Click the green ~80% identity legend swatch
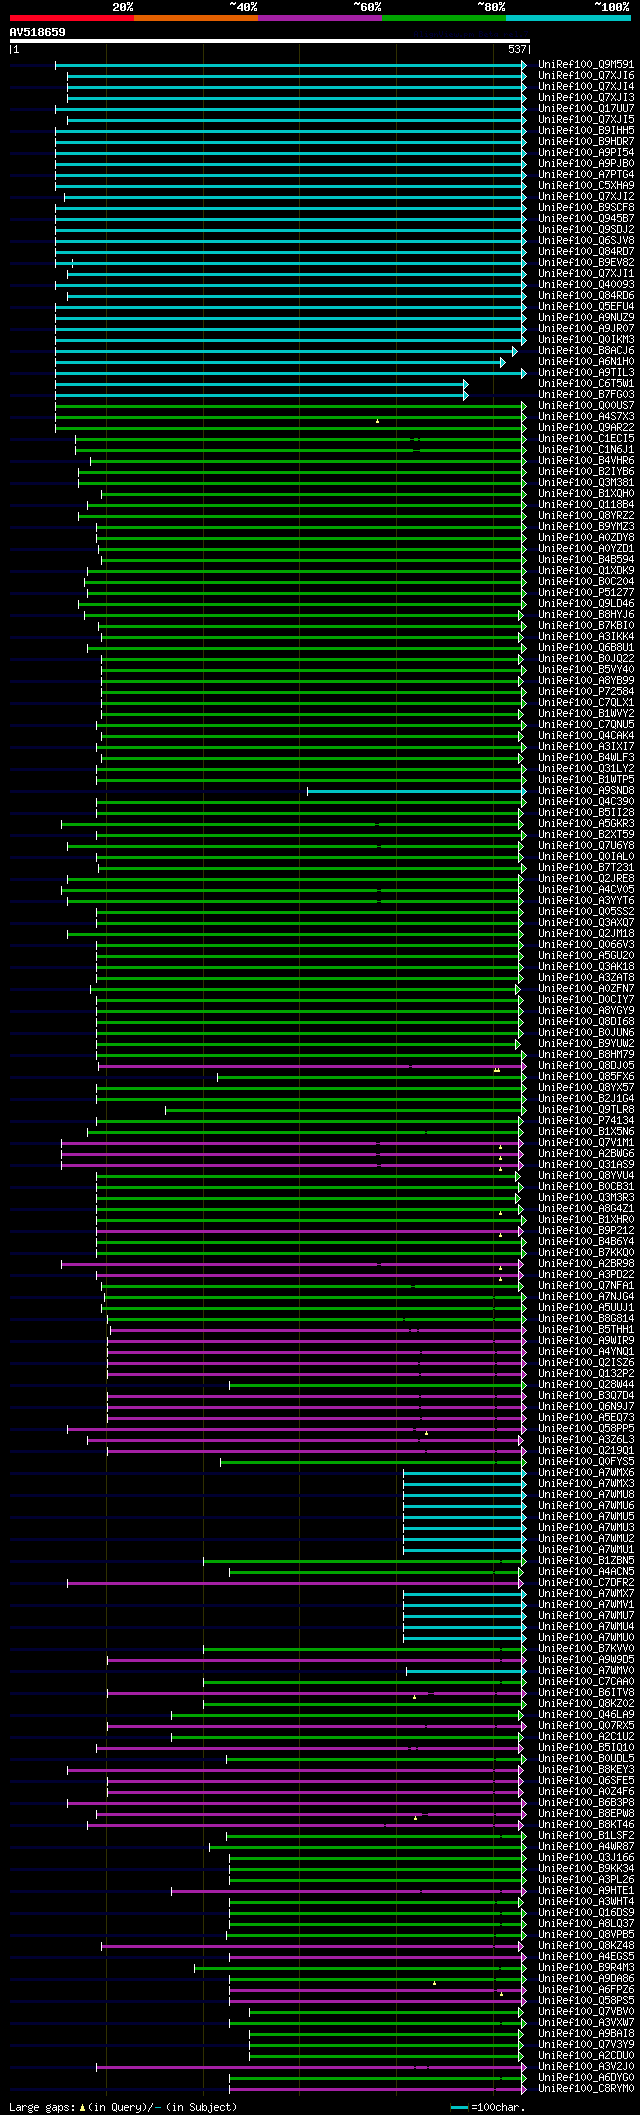Image resolution: width=640 pixels, height=2115 pixels. click(x=444, y=18)
